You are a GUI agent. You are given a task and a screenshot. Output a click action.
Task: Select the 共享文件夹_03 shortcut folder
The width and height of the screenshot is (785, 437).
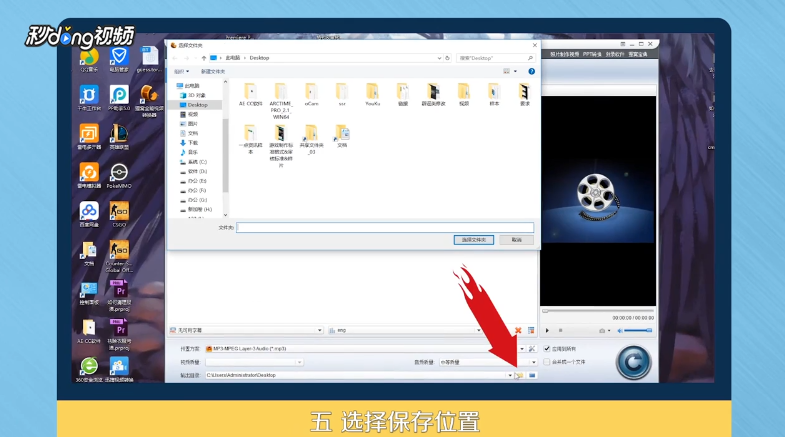311,140
